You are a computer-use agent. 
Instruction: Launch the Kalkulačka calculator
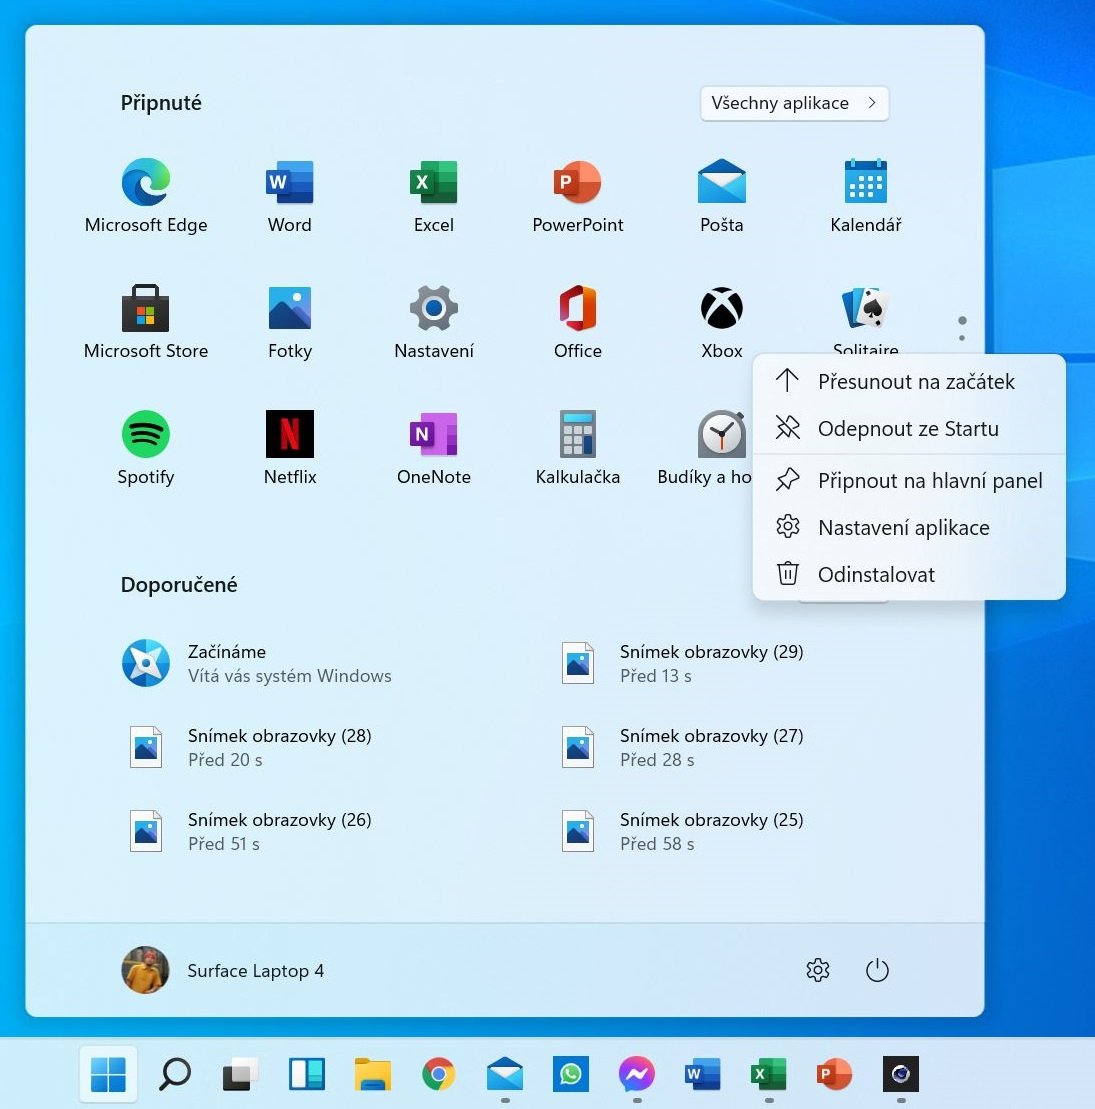(578, 448)
